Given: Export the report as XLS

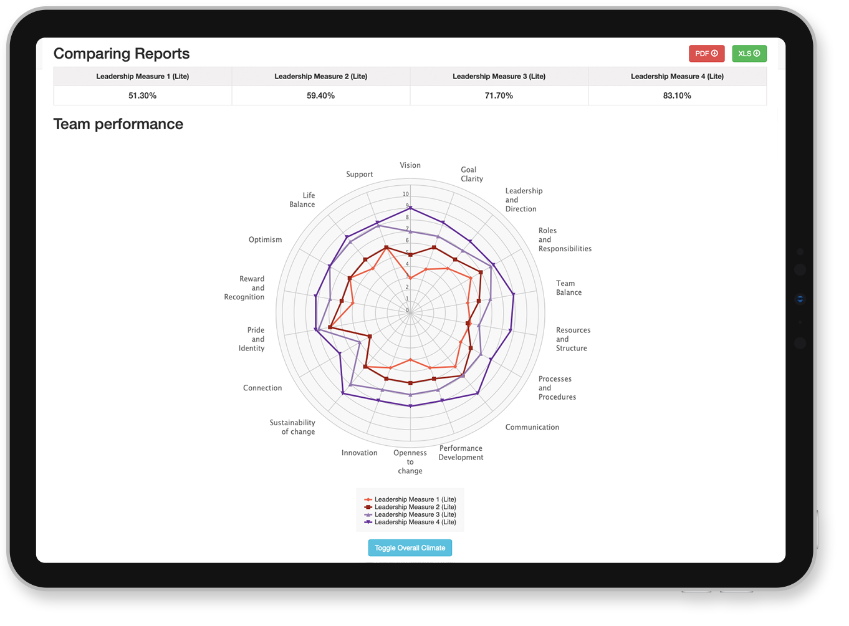Looking at the screenshot, I should [x=749, y=54].
